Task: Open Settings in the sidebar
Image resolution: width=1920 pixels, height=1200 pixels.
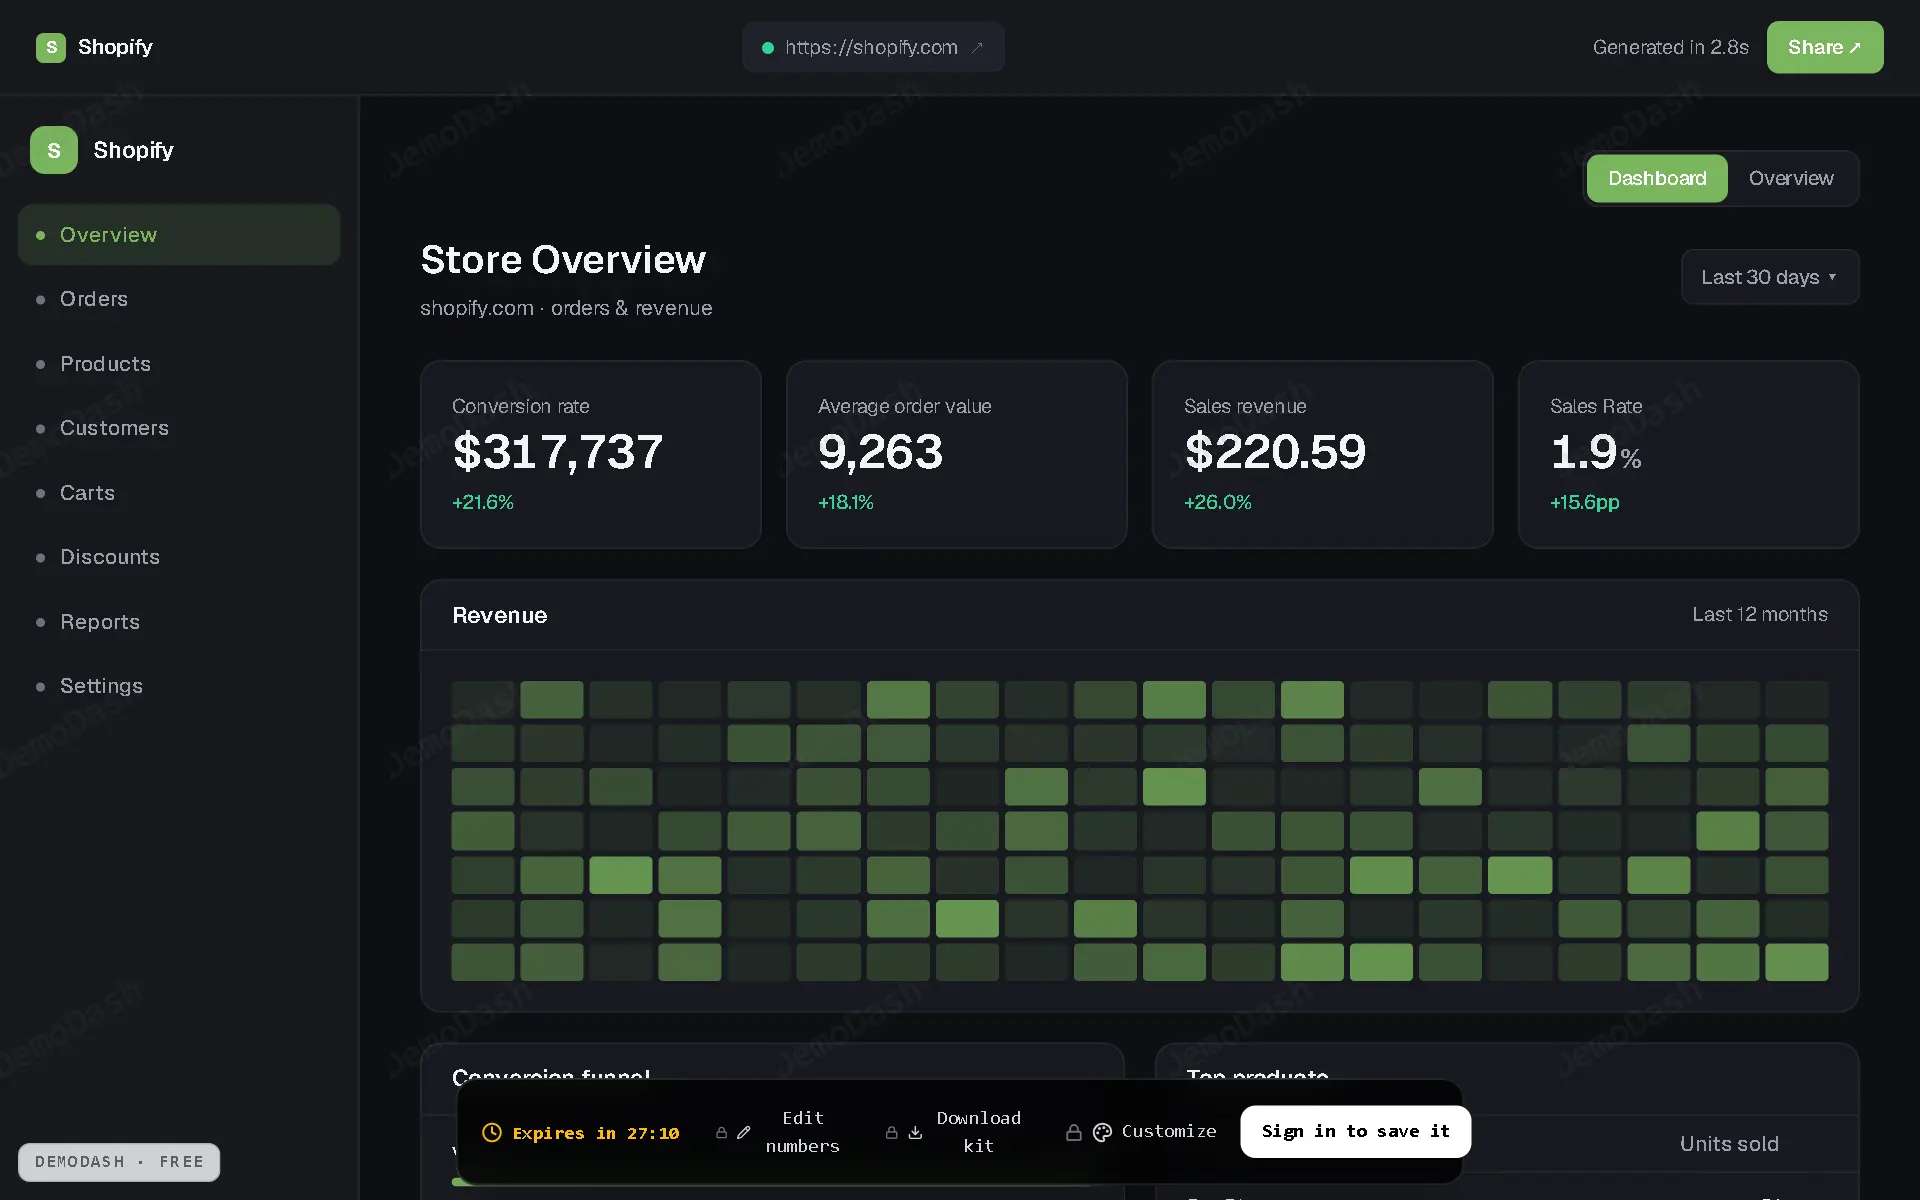Action: [x=179, y=686]
